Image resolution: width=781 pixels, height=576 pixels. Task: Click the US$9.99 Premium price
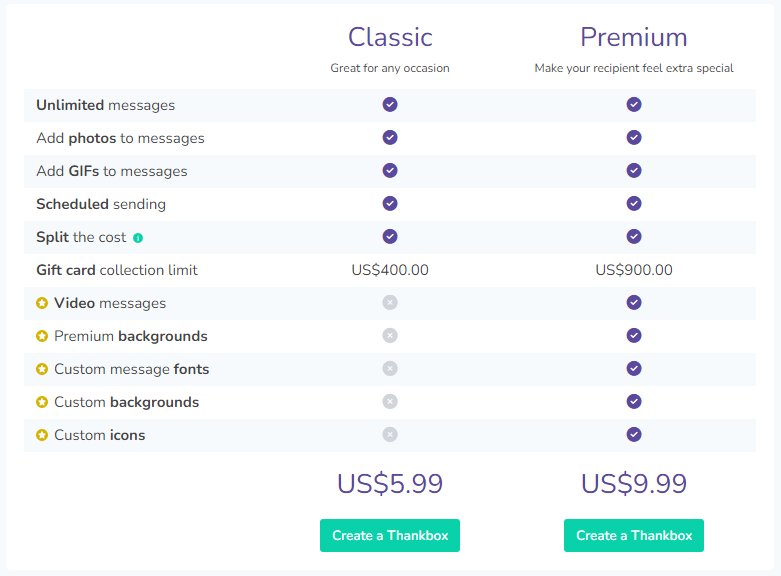[634, 483]
